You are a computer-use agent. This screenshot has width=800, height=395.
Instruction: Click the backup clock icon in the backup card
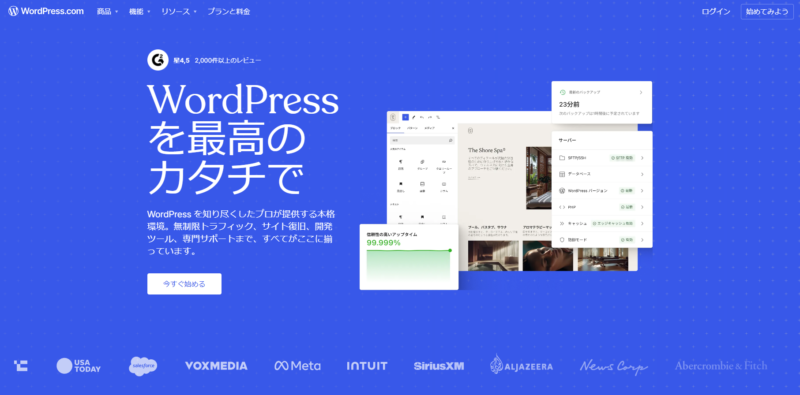point(562,92)
